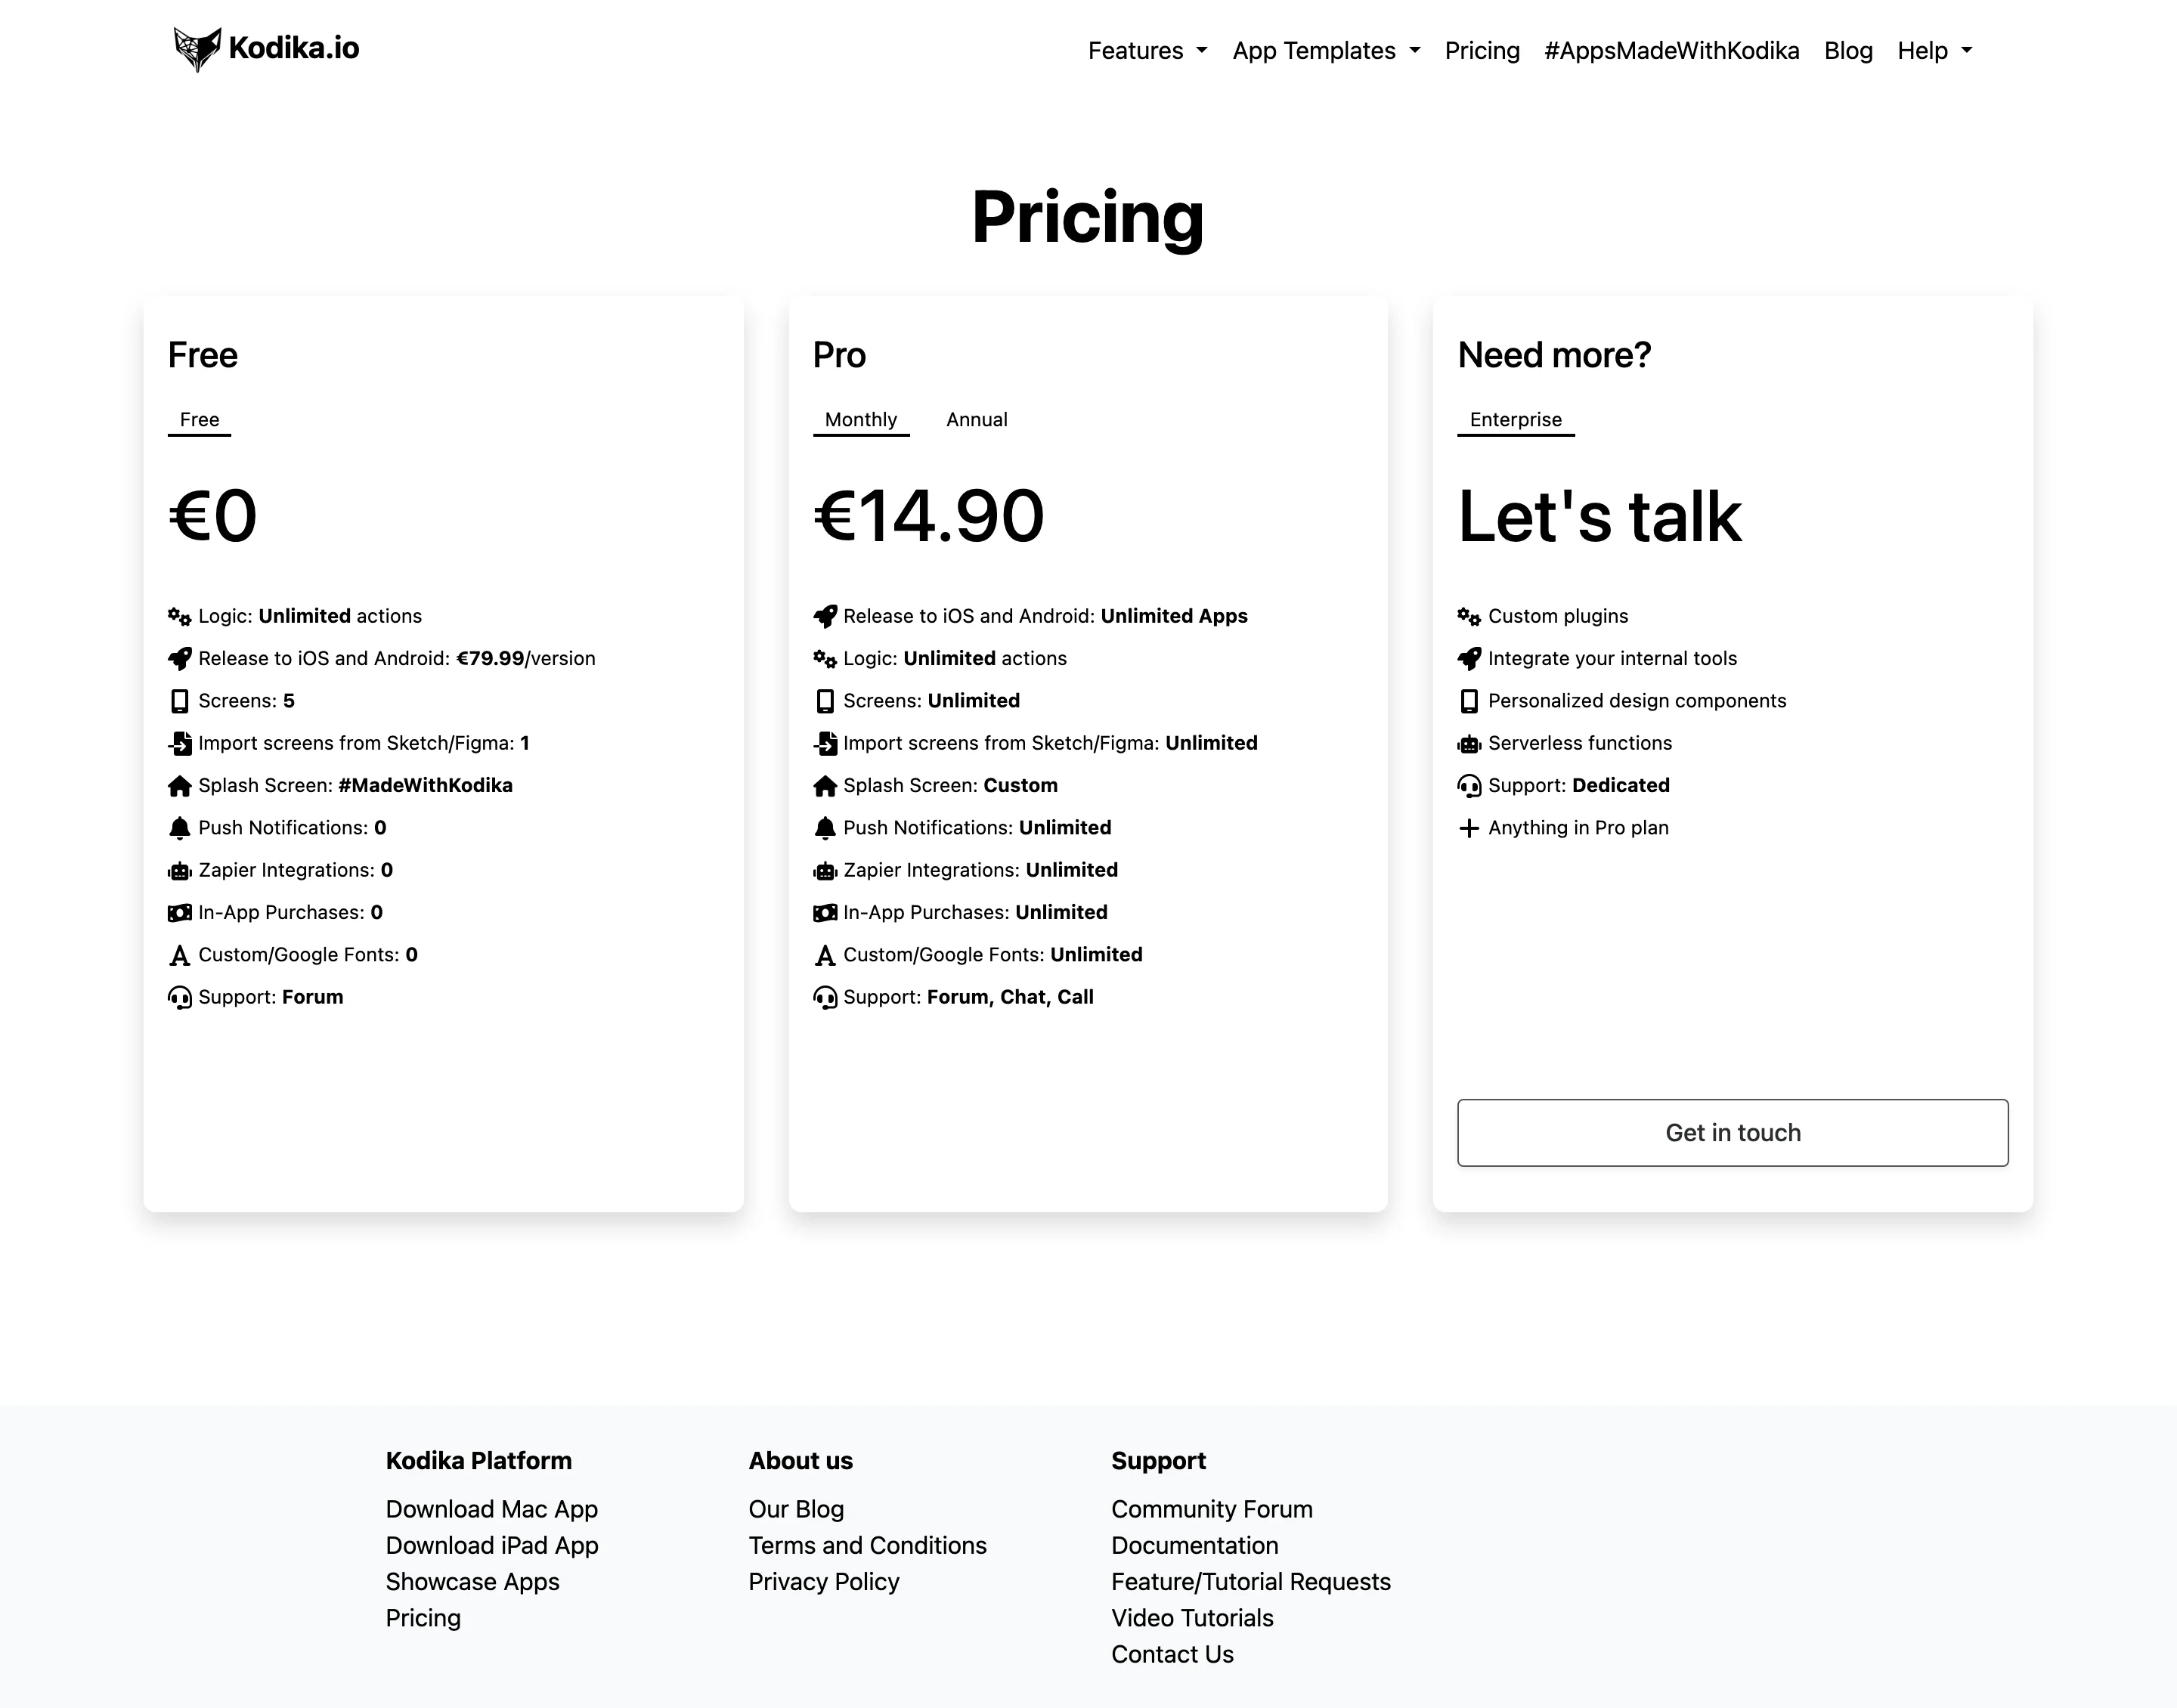The width and height of the screenshot is (2177, 1708).
Task: Expand the Help dropdown in navbar
Action: pyautogui.click(x=1934, y=51)
